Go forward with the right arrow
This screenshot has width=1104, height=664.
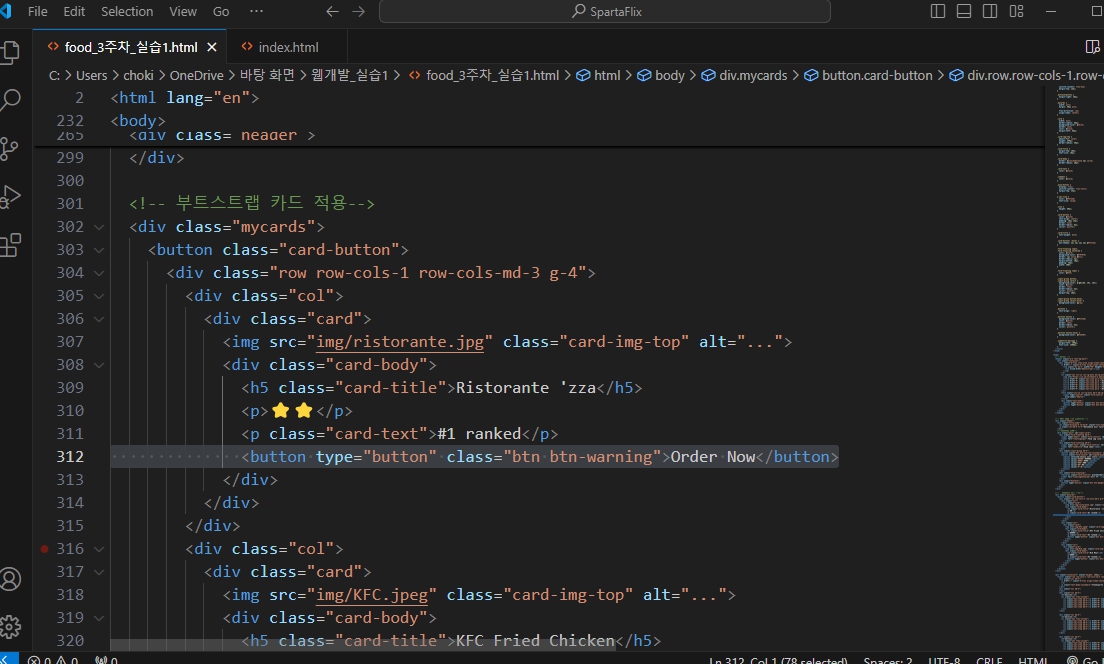pos(358,11)
